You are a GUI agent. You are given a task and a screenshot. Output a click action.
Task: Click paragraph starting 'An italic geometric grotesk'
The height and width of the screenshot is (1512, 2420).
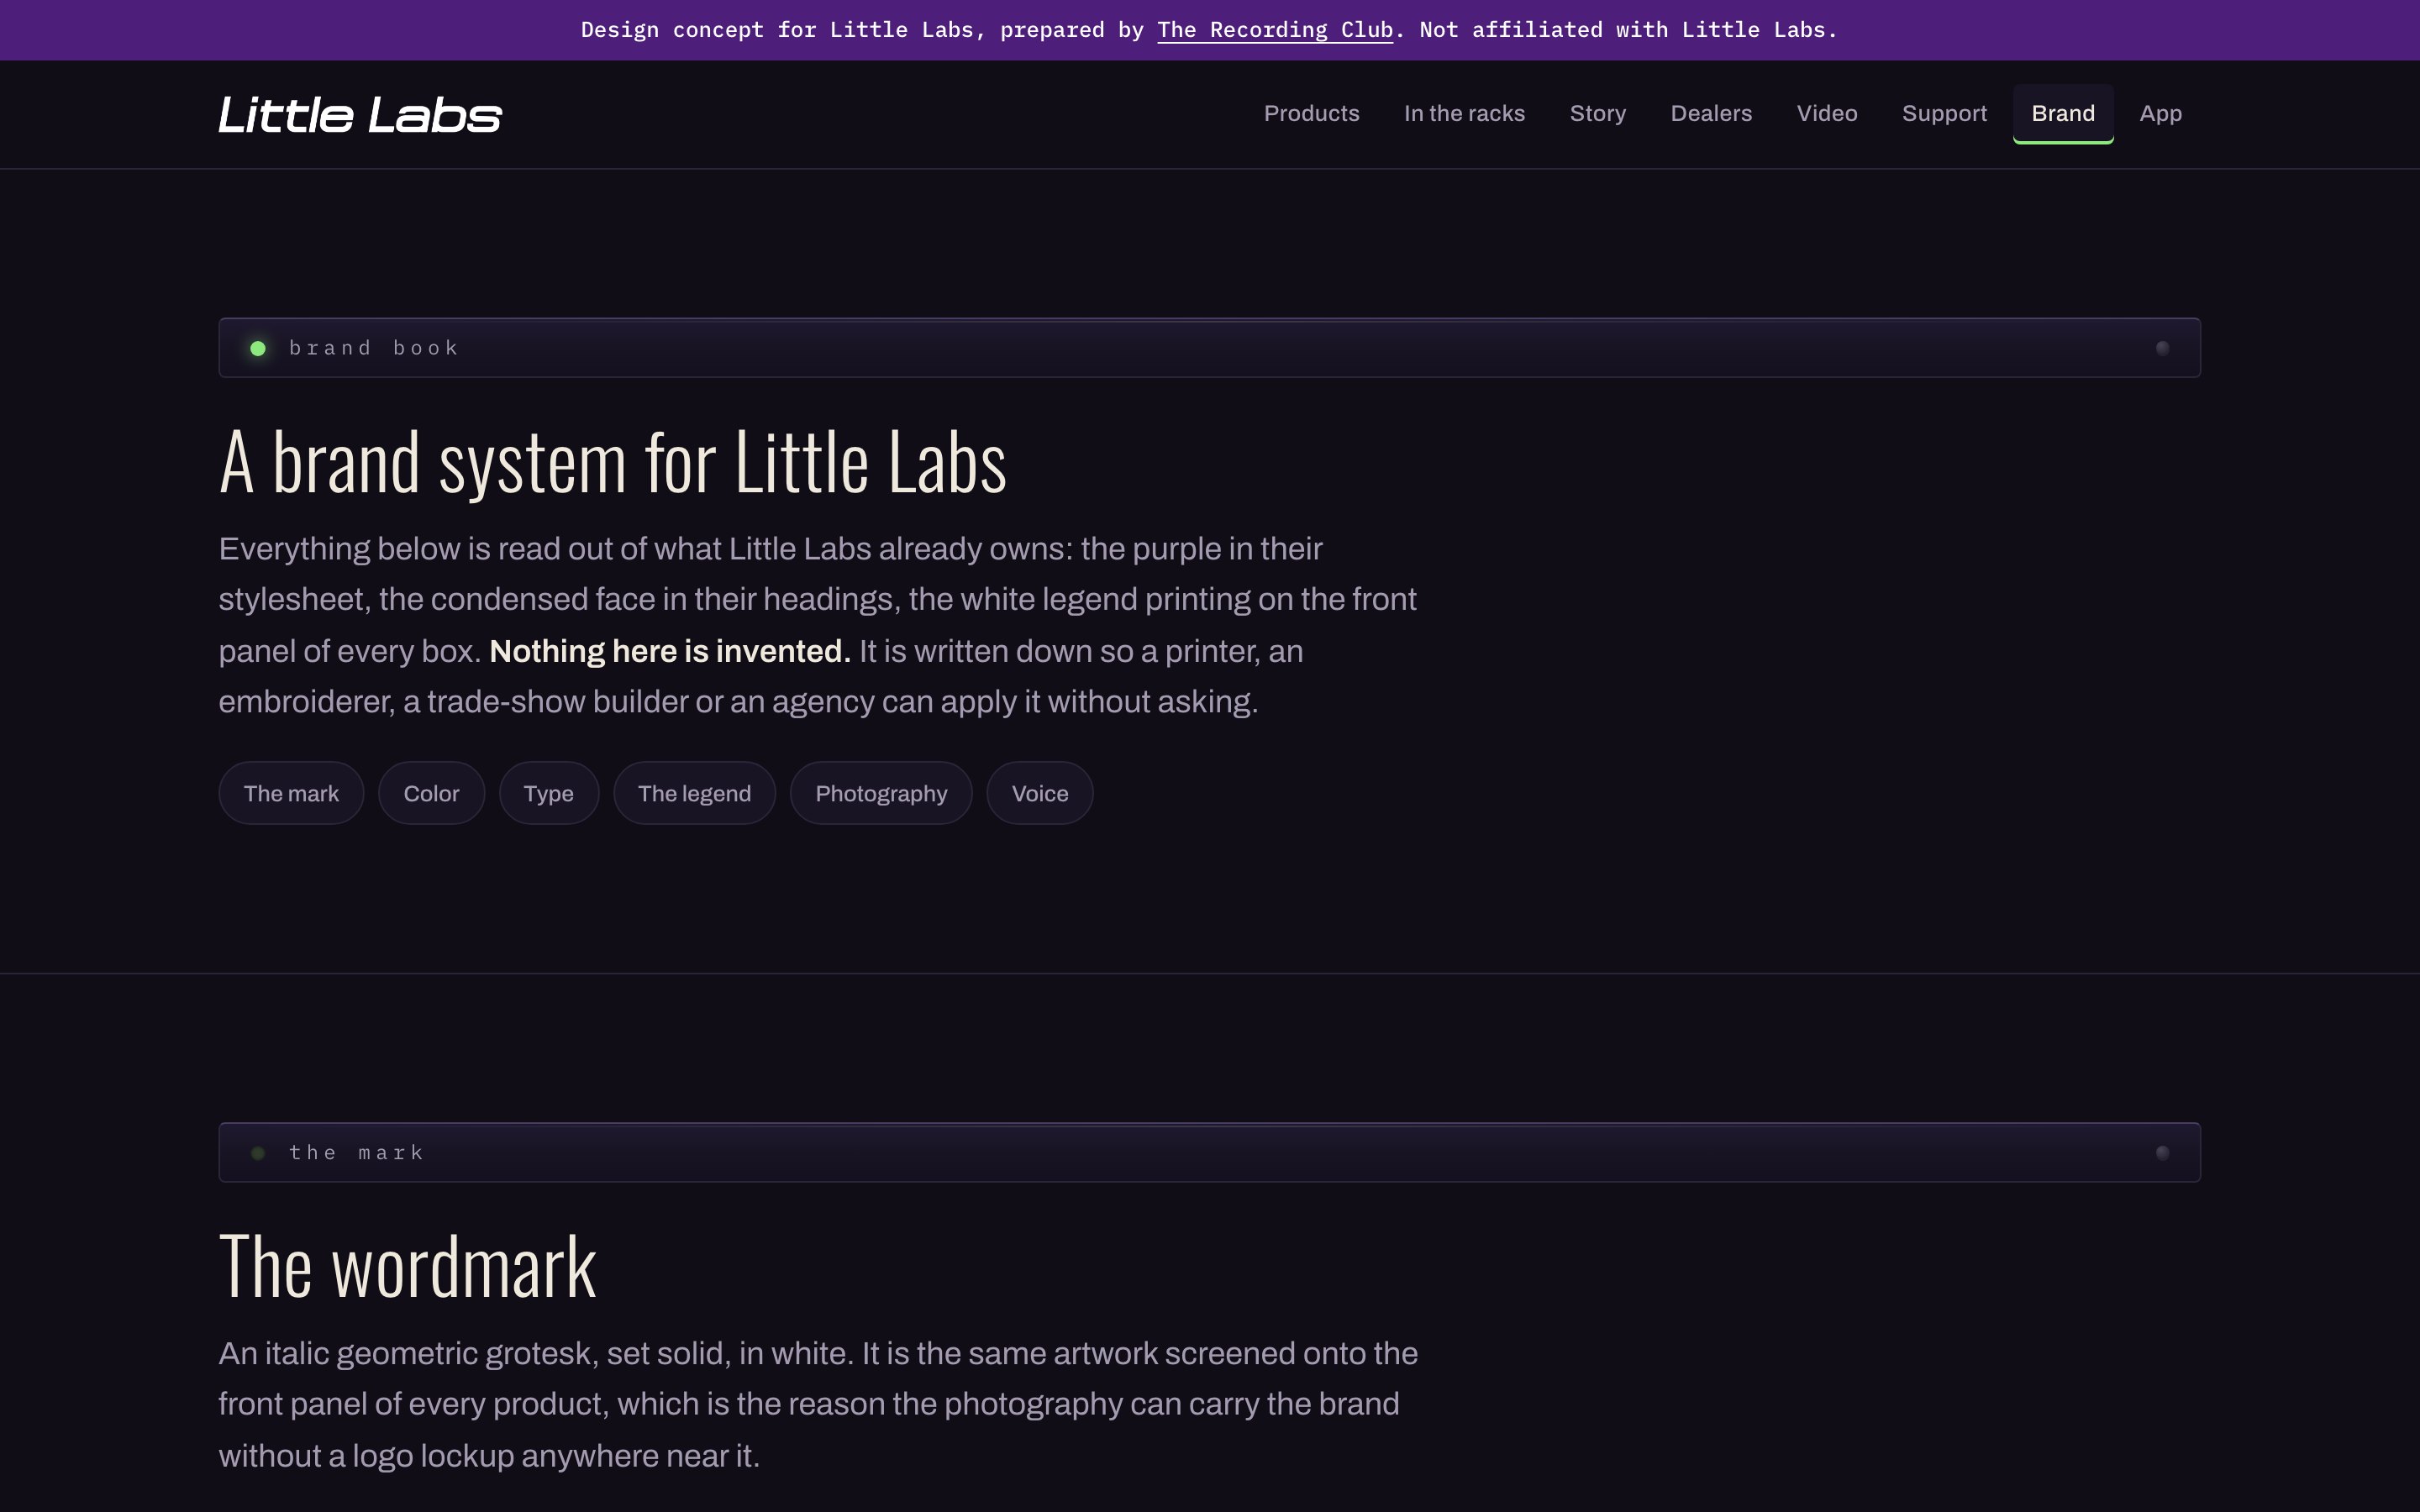coord(818,1404)
